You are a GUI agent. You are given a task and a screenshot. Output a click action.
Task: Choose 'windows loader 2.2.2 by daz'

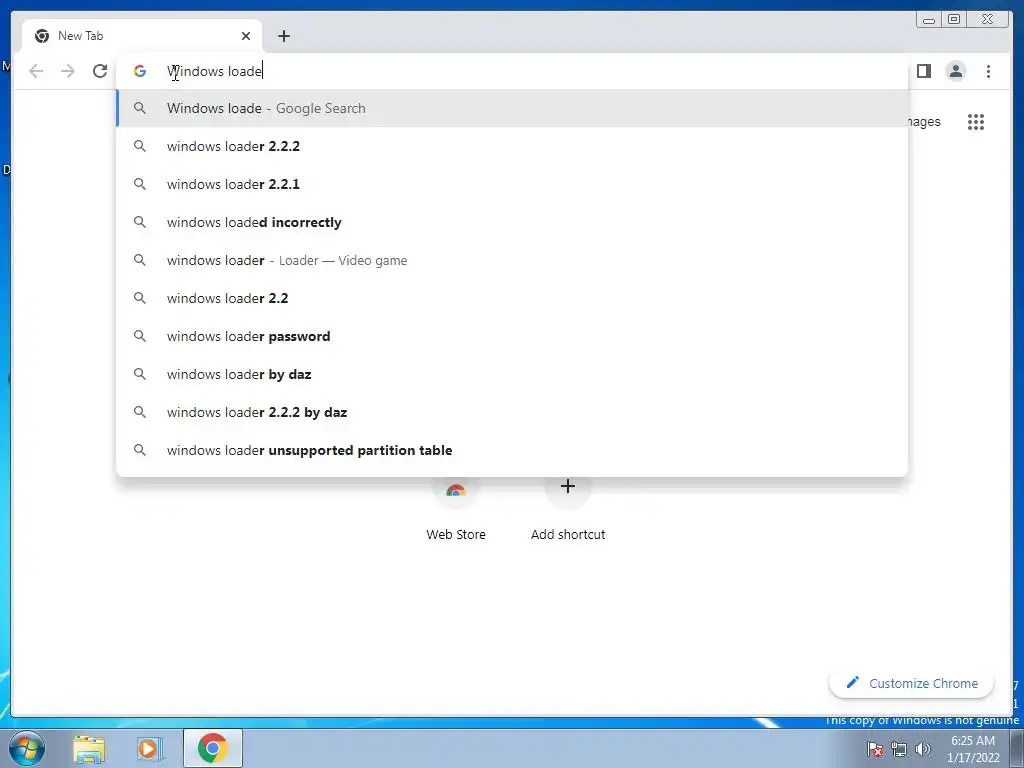click(x=512, y=412)
